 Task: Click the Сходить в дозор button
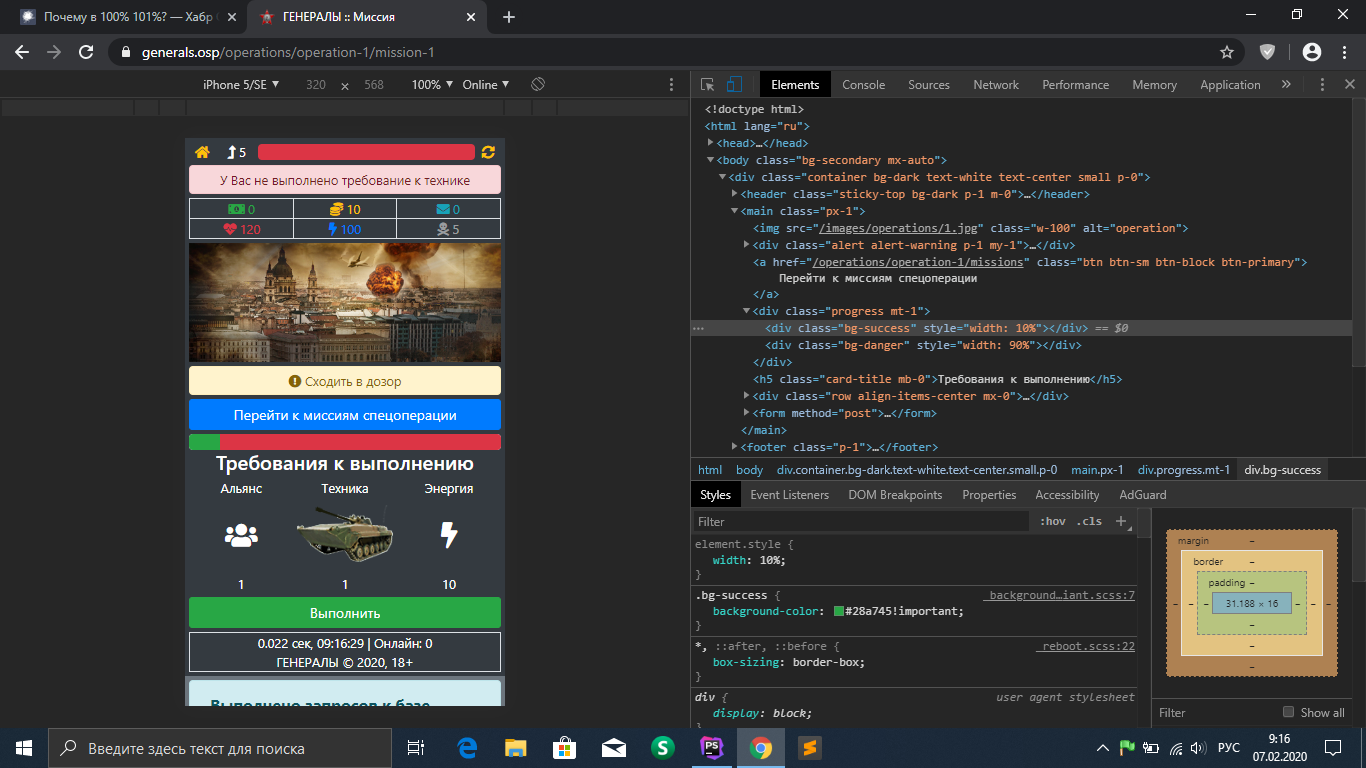click(345, 381)
